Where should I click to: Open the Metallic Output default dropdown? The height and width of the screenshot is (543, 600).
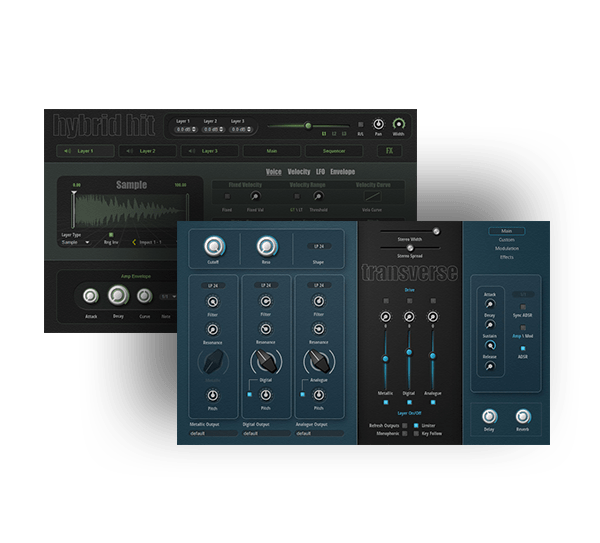click(x=208, y=433)
